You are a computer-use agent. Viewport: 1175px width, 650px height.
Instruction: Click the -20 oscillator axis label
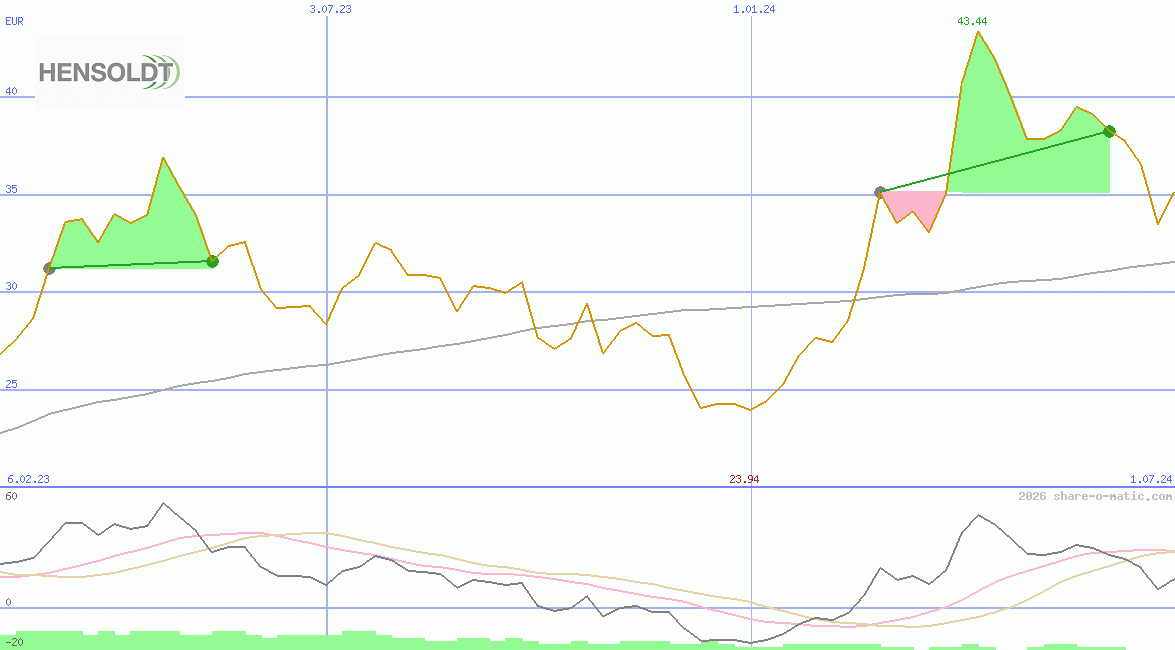coord(14,642)
